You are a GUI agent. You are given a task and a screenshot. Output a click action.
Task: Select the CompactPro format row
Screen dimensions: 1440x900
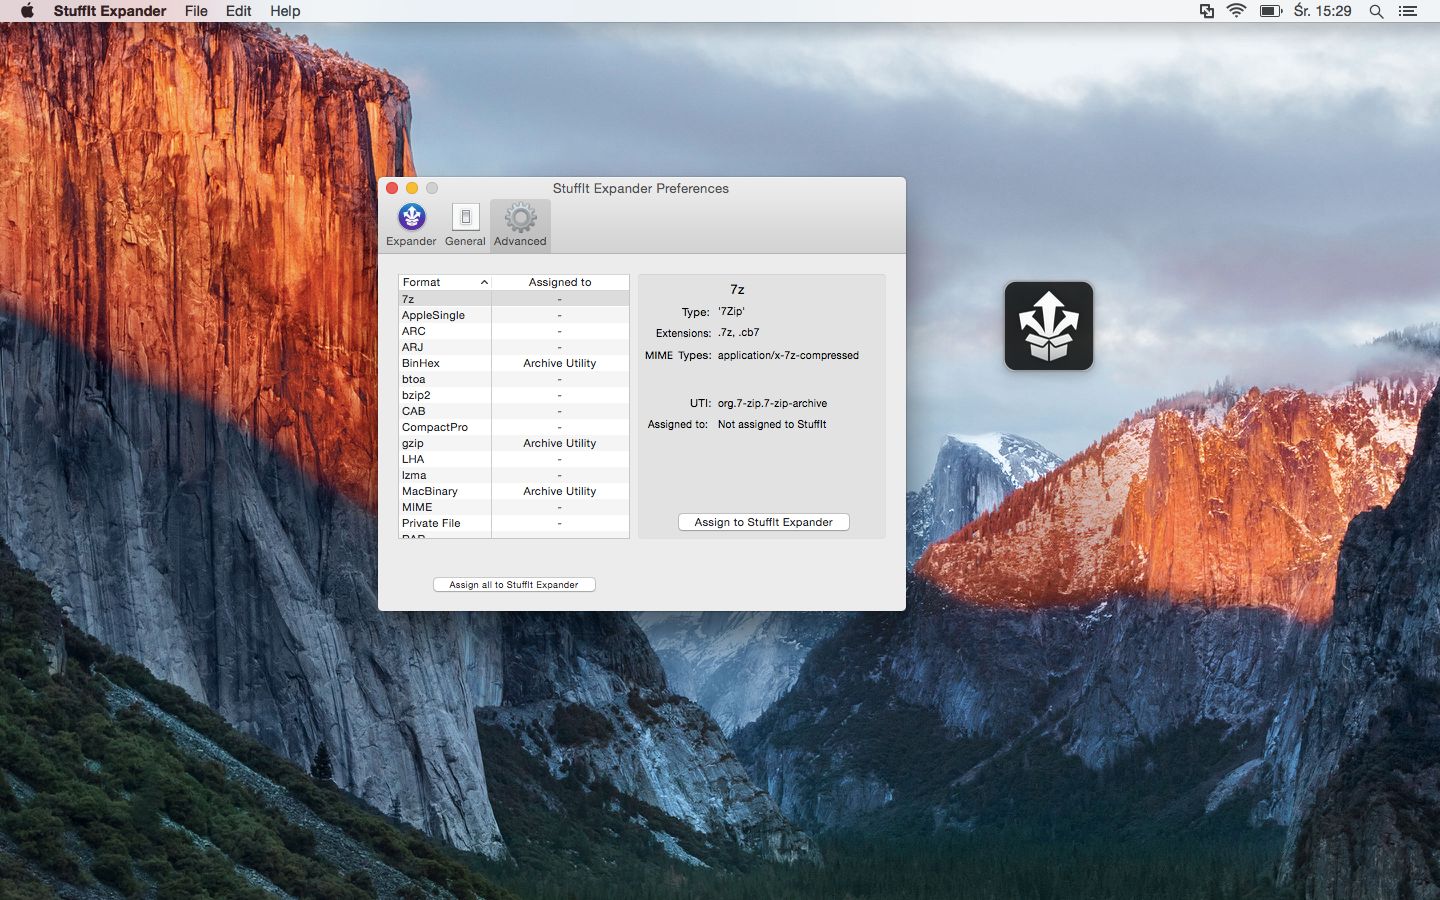click(x=514, y=427)
